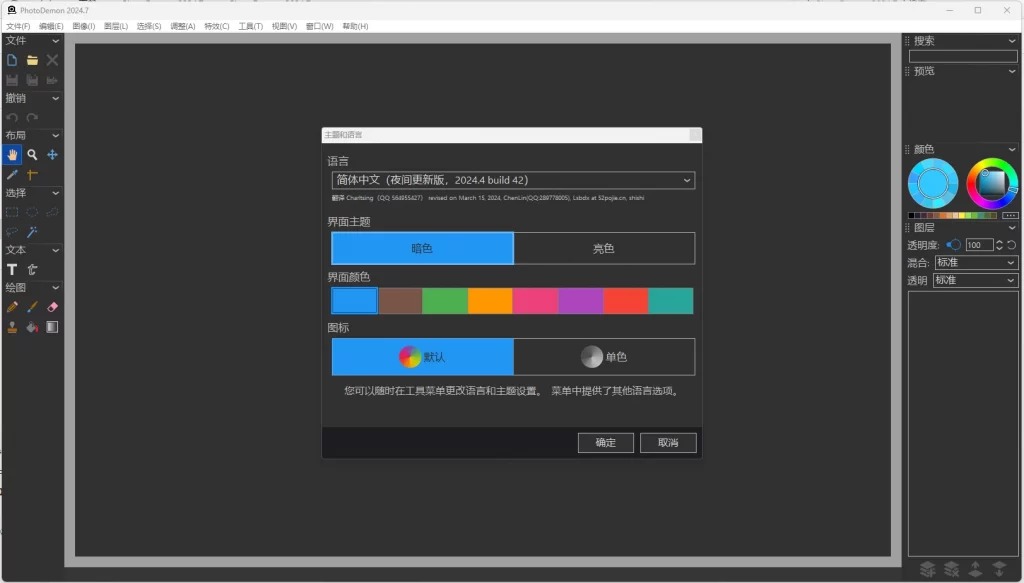Select the Gradient tool icon

(x=52, y=327)
